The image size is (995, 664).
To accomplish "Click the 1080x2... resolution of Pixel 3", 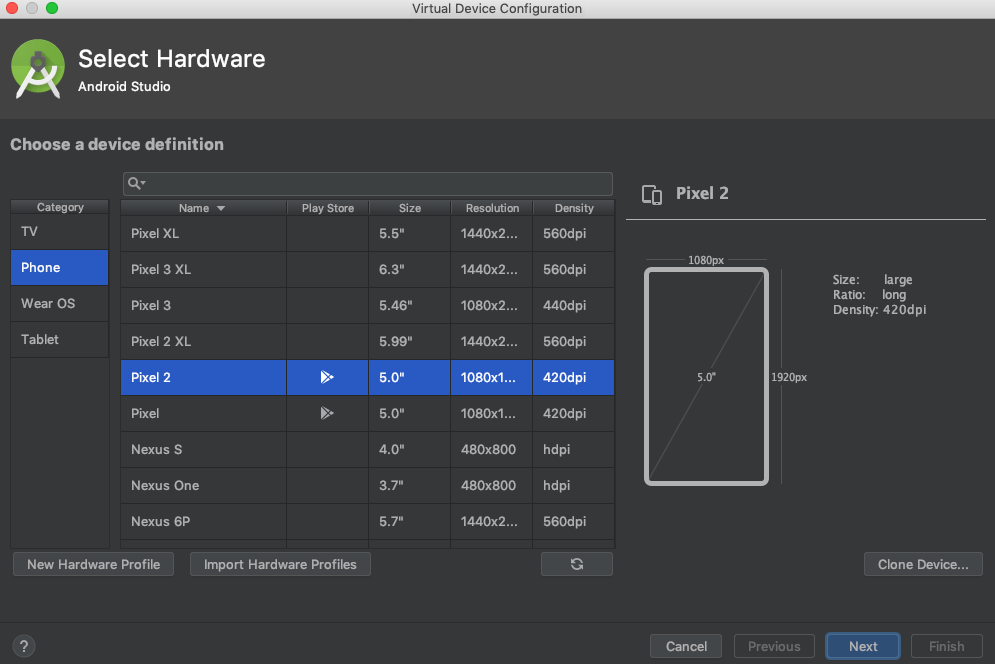I will 492,305.
